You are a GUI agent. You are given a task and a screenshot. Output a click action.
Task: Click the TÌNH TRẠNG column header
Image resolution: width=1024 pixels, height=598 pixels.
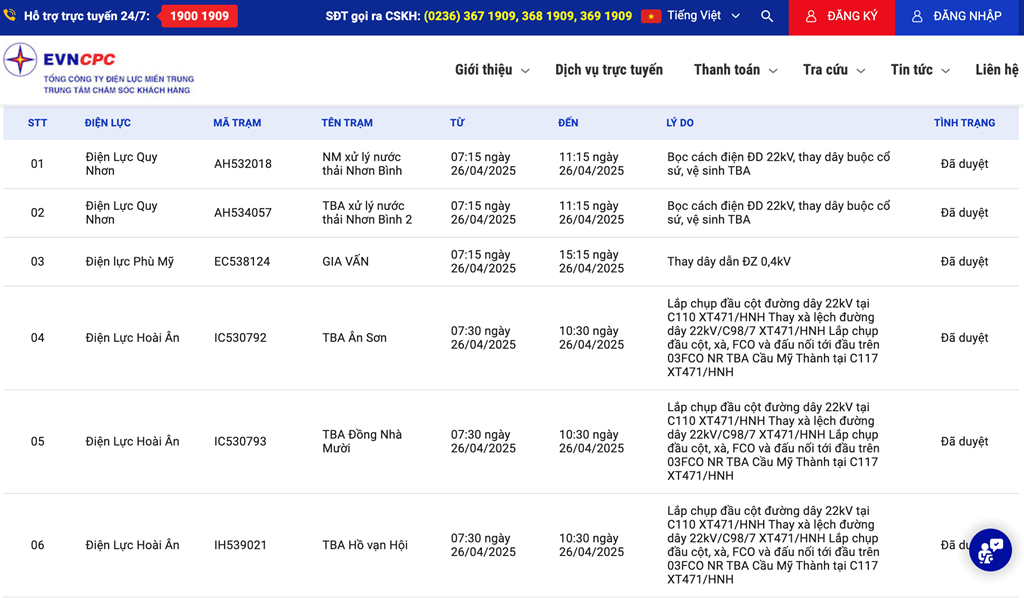(965, 123)
